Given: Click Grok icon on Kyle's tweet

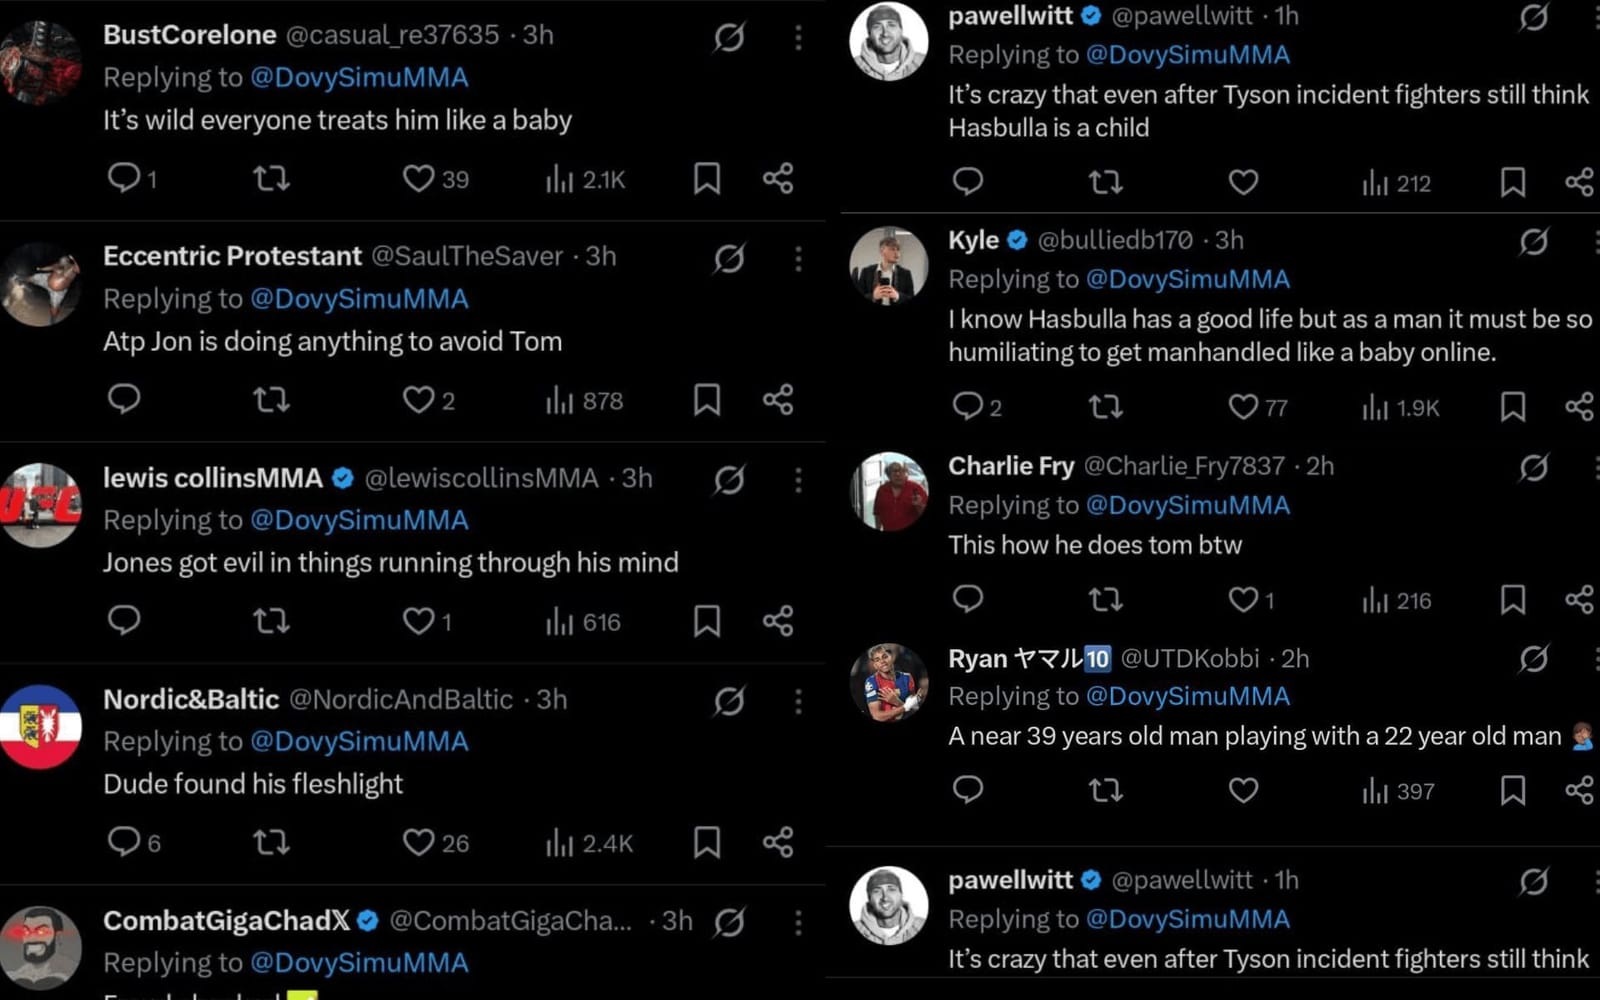Looking at the screenshot, I should pyautogui.click(x=1534, y=242).
